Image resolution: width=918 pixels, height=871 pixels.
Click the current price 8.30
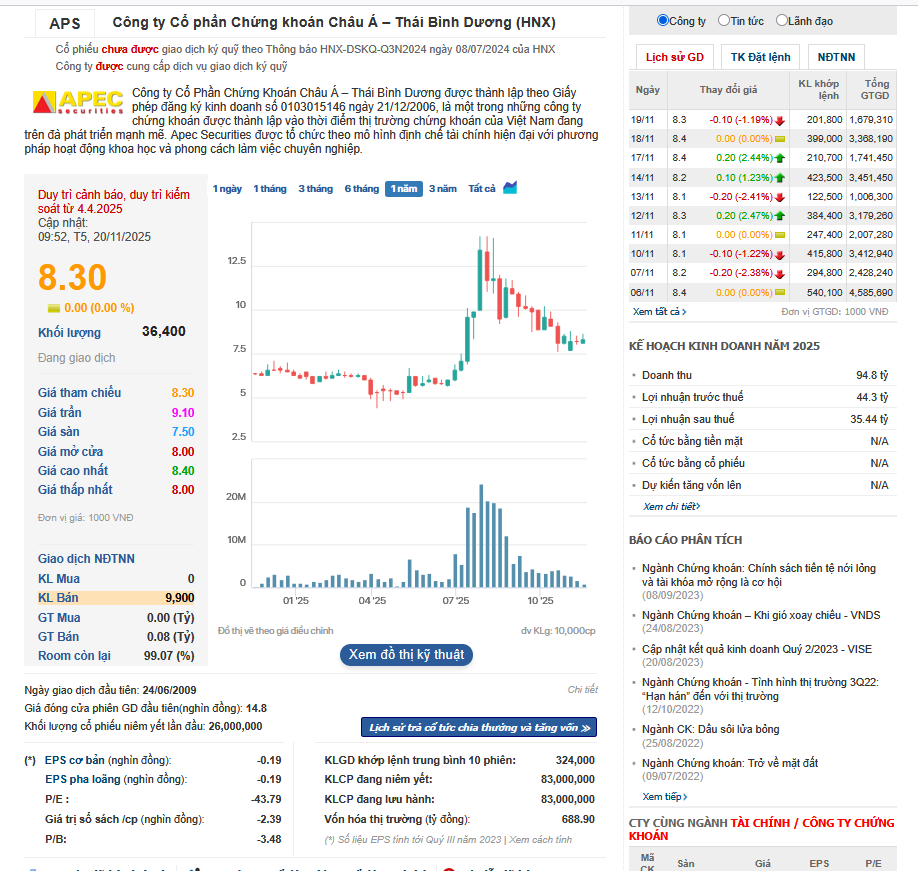tap(72, 277)
